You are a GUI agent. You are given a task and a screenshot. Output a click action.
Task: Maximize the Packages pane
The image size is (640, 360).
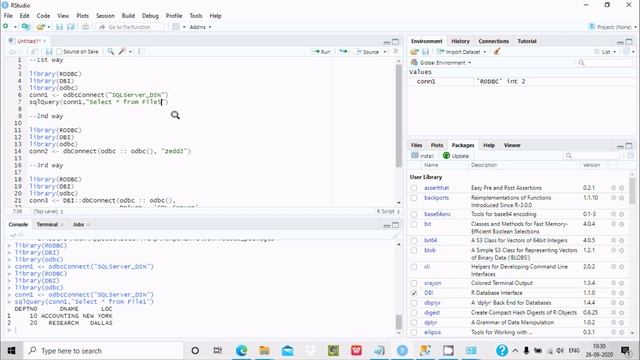point(629,146)
